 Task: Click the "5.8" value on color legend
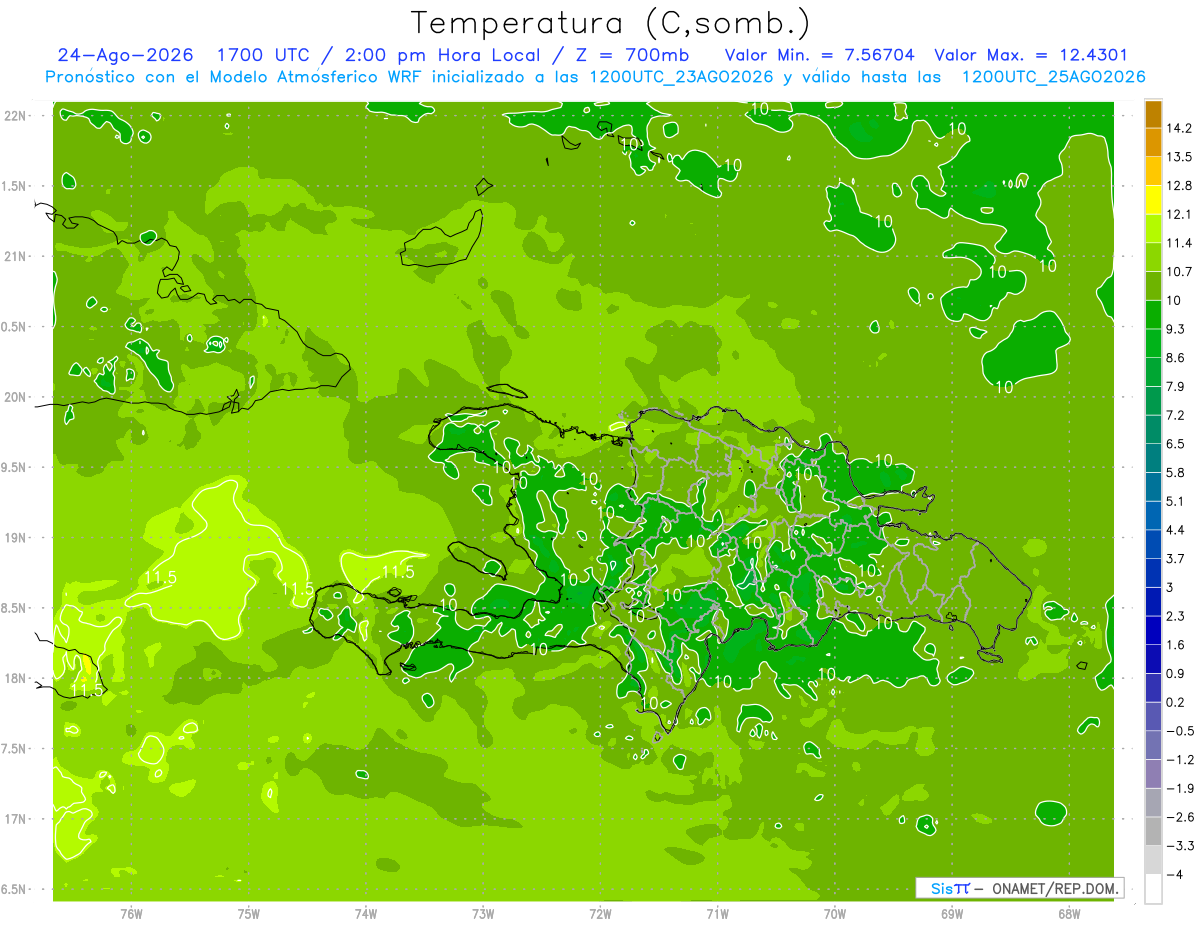tap(1176, 472)
